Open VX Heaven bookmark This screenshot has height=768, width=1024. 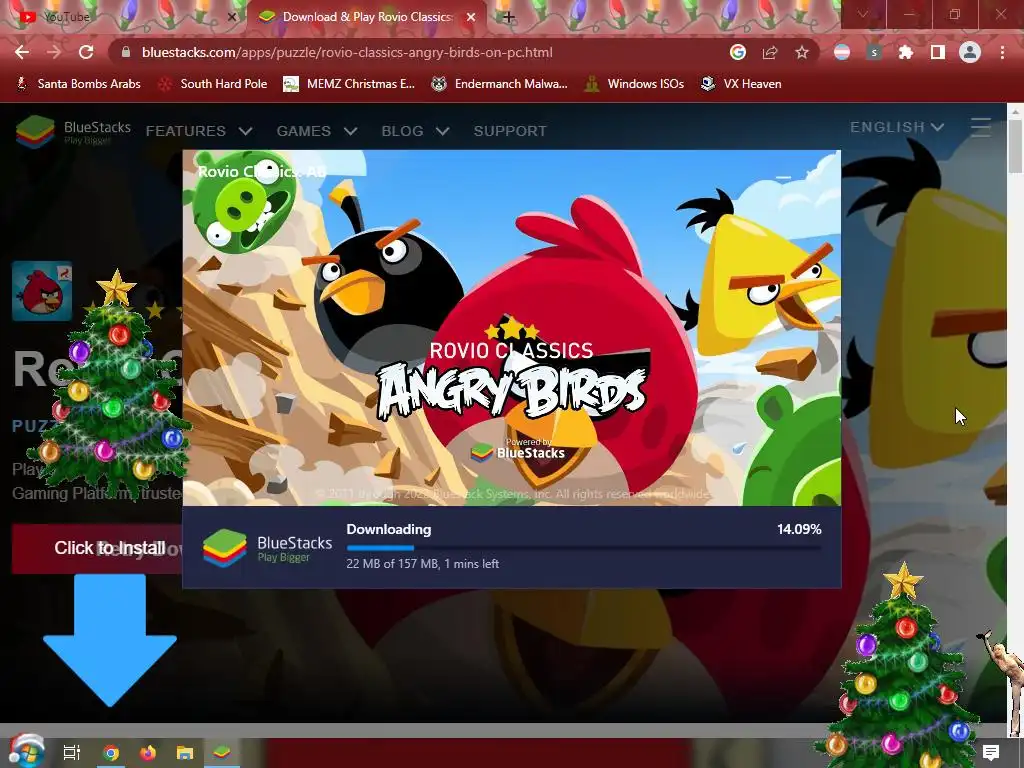pos(741,84)
